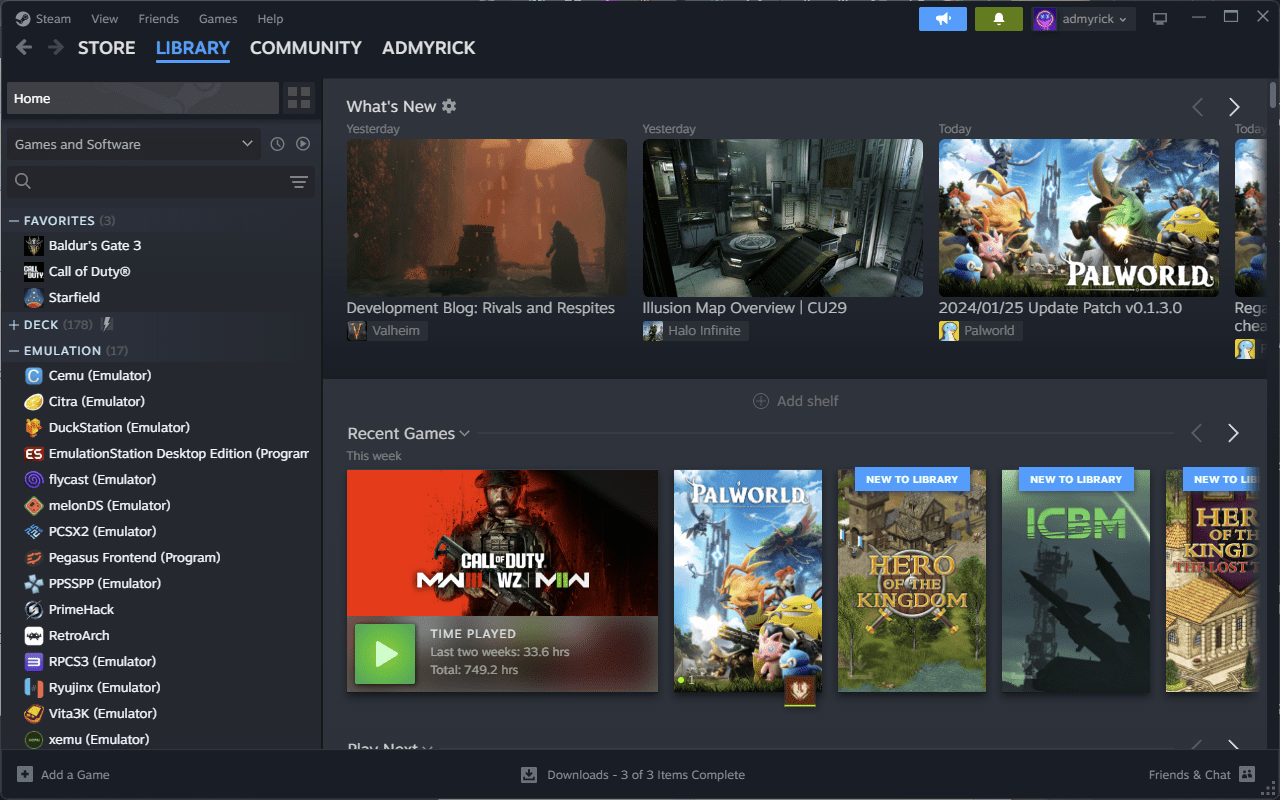Open the Help menu
1280x800 pixels.
[270, 19]
